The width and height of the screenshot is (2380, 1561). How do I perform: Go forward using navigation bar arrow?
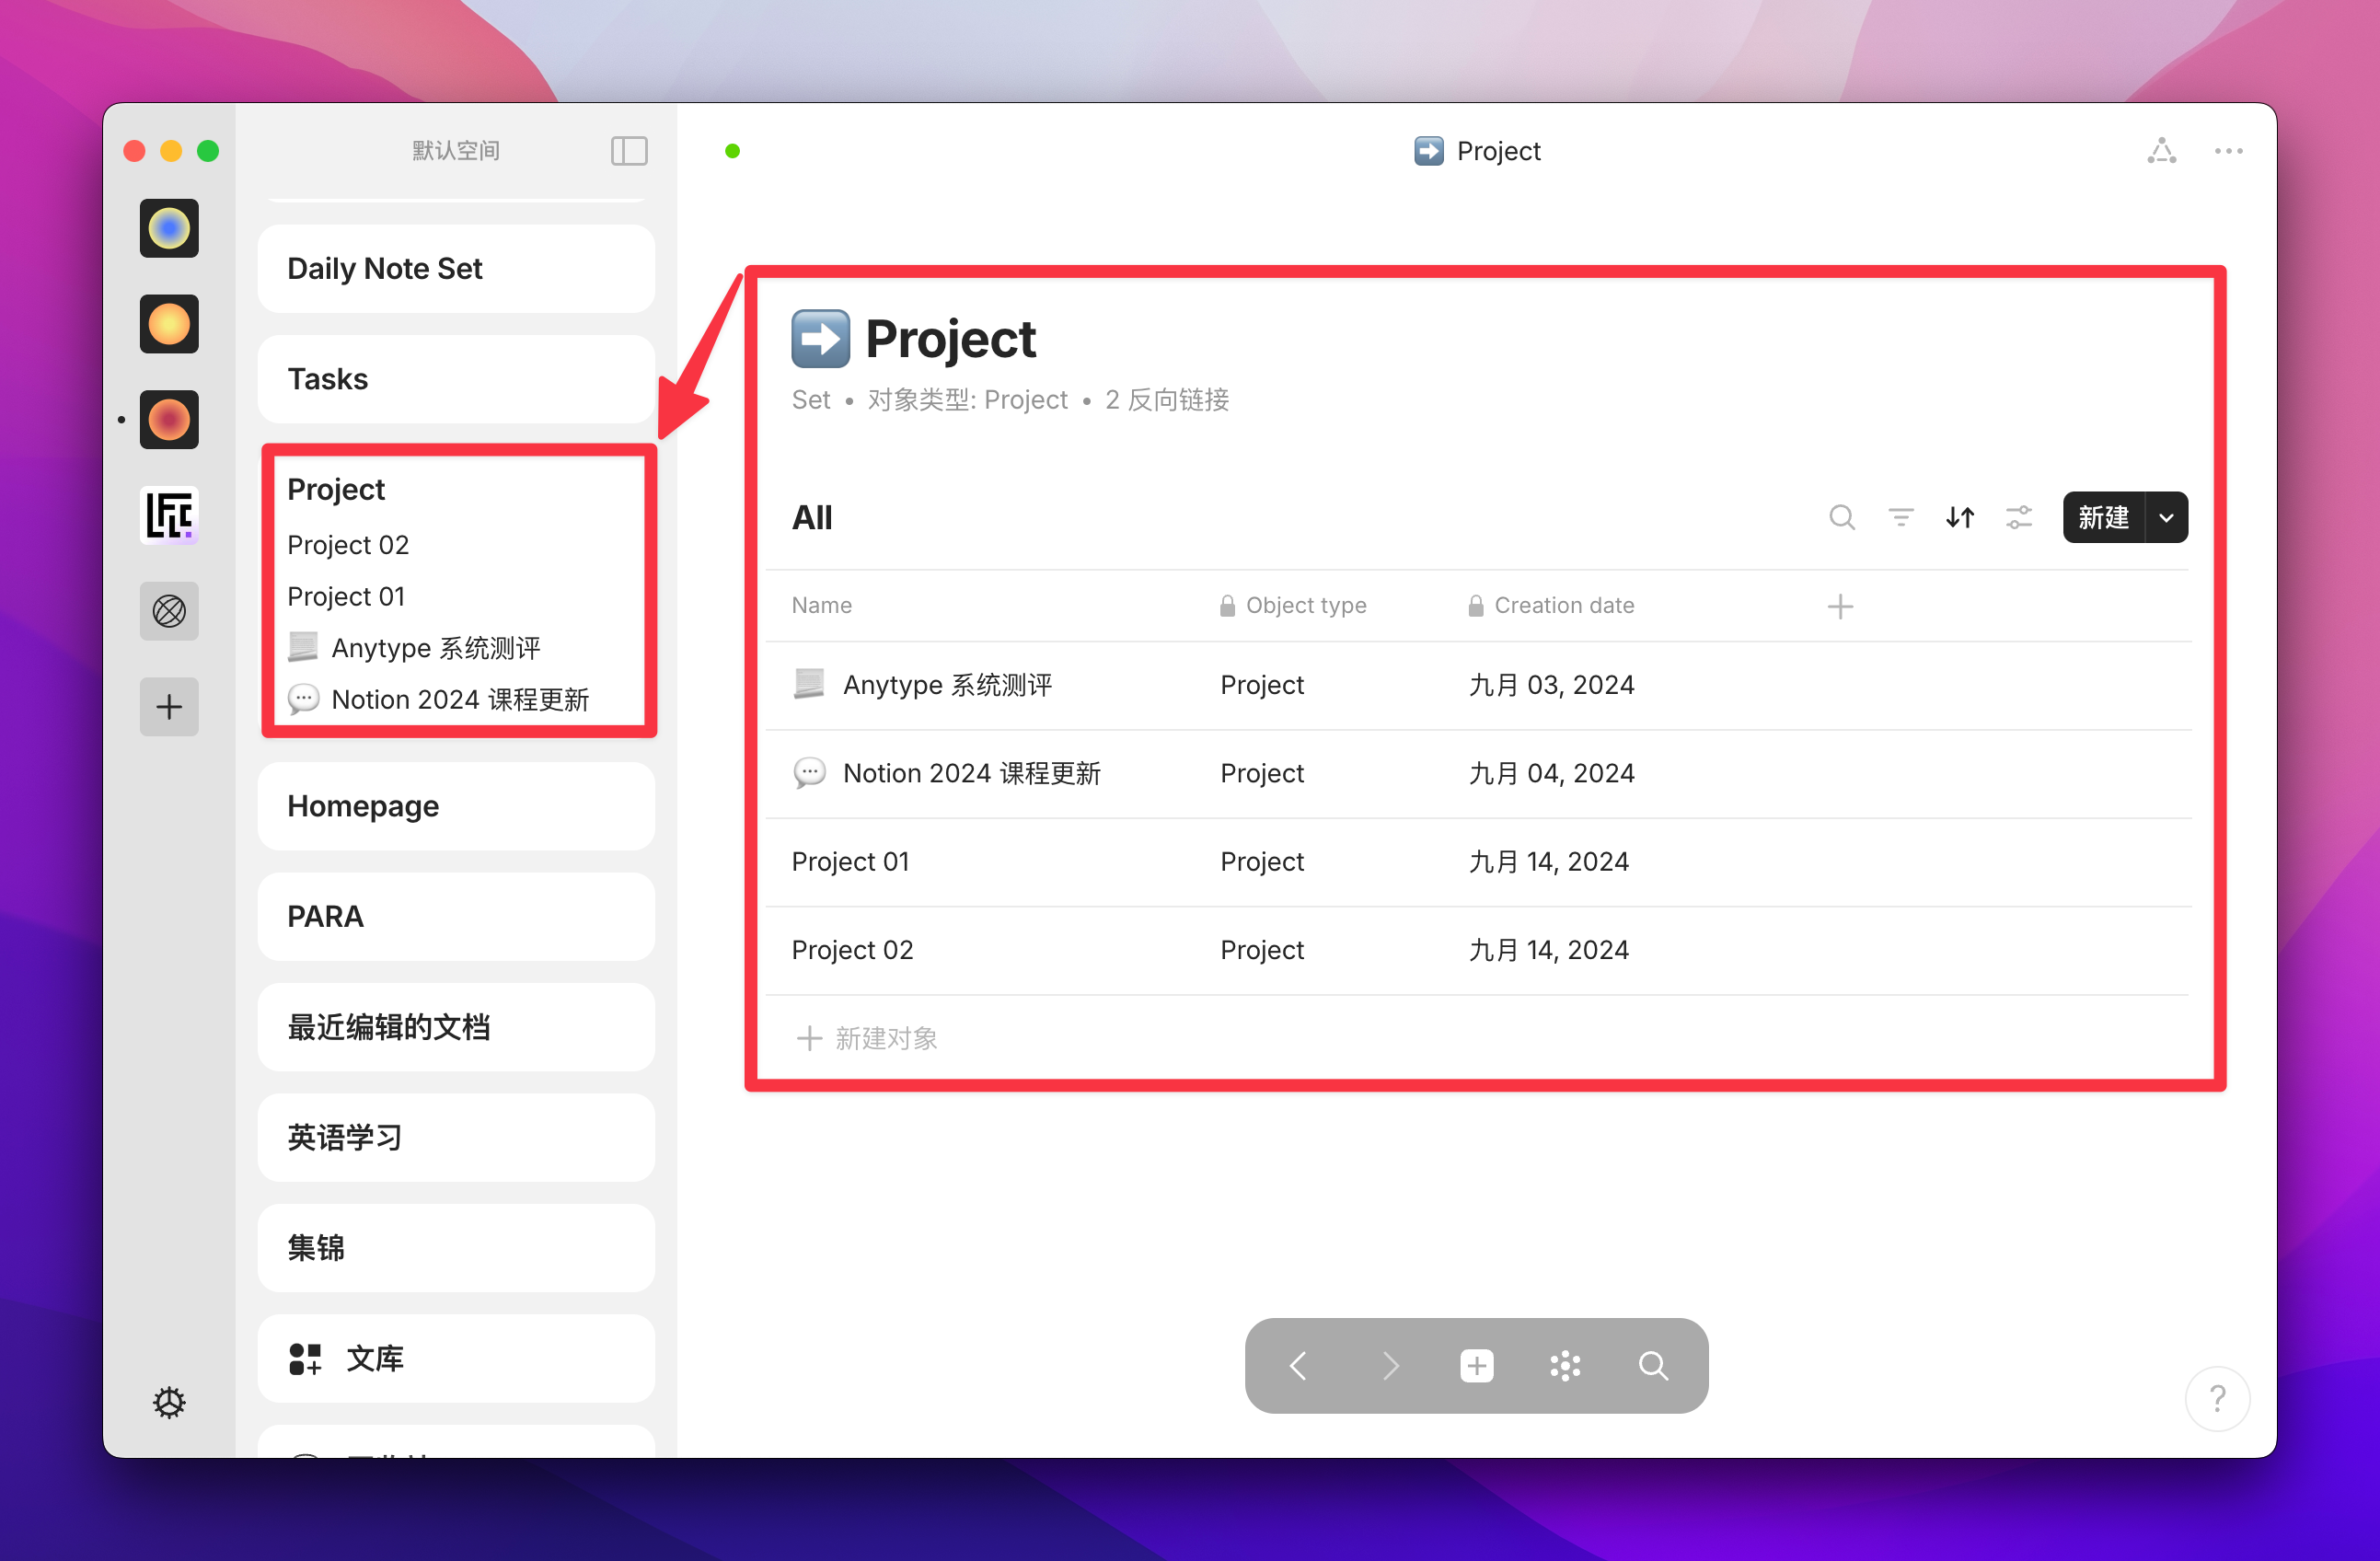click(x=1389, y=1365)
